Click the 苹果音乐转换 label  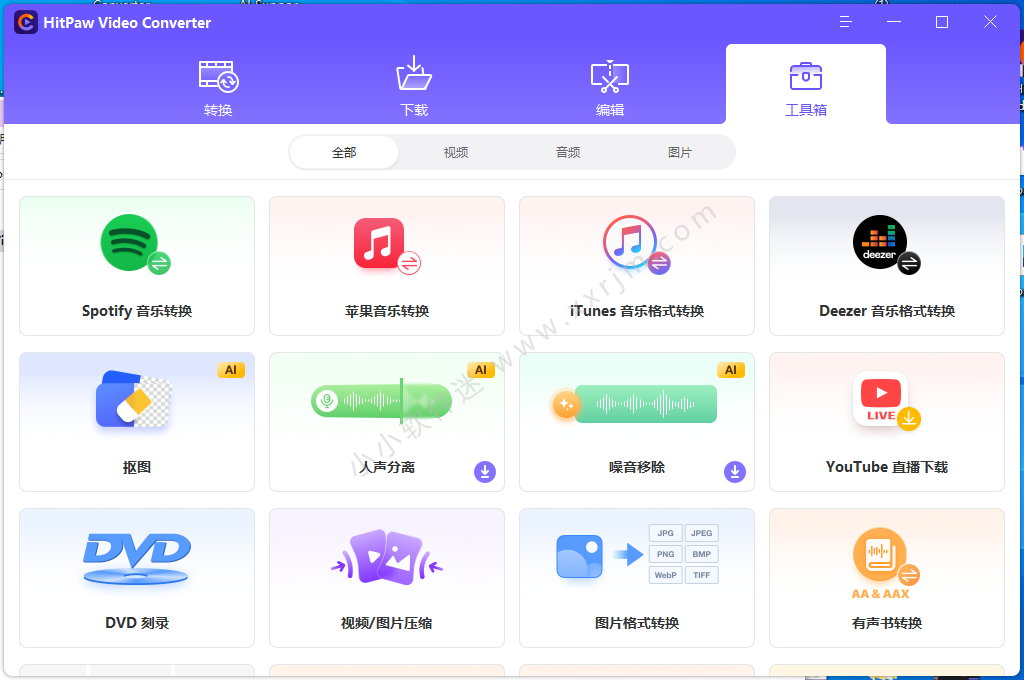tap(387, 311)
